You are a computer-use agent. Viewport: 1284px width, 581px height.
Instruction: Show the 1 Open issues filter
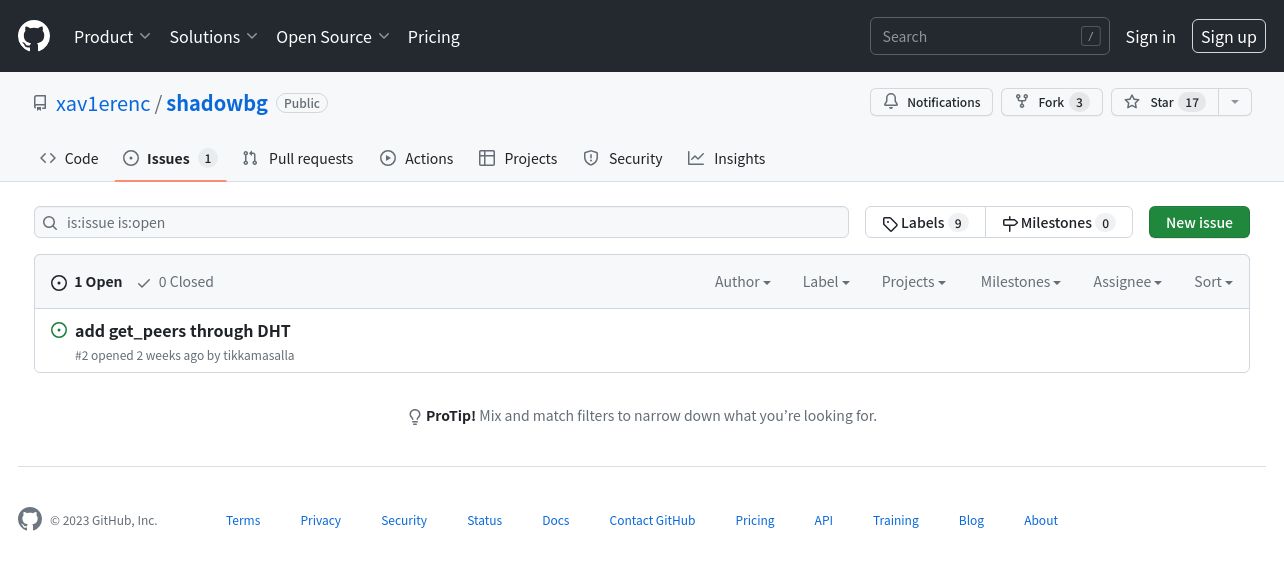87,282
